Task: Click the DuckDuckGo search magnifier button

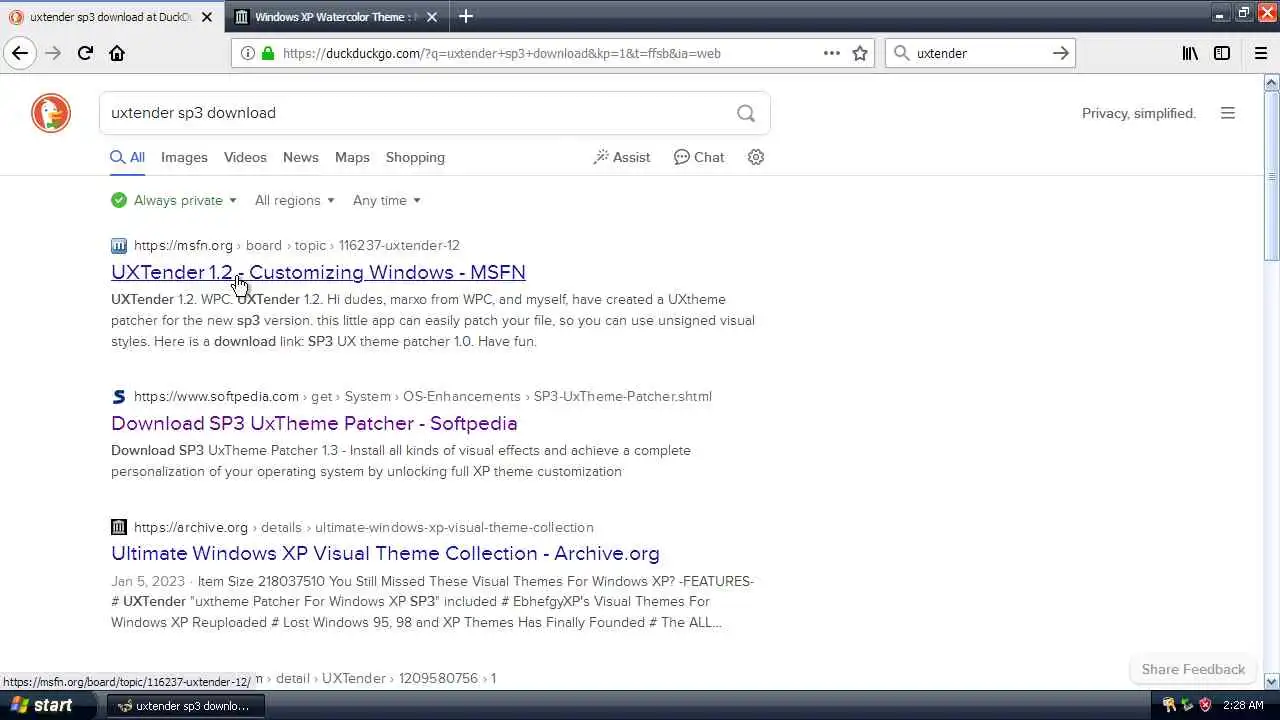Action: 746,113
